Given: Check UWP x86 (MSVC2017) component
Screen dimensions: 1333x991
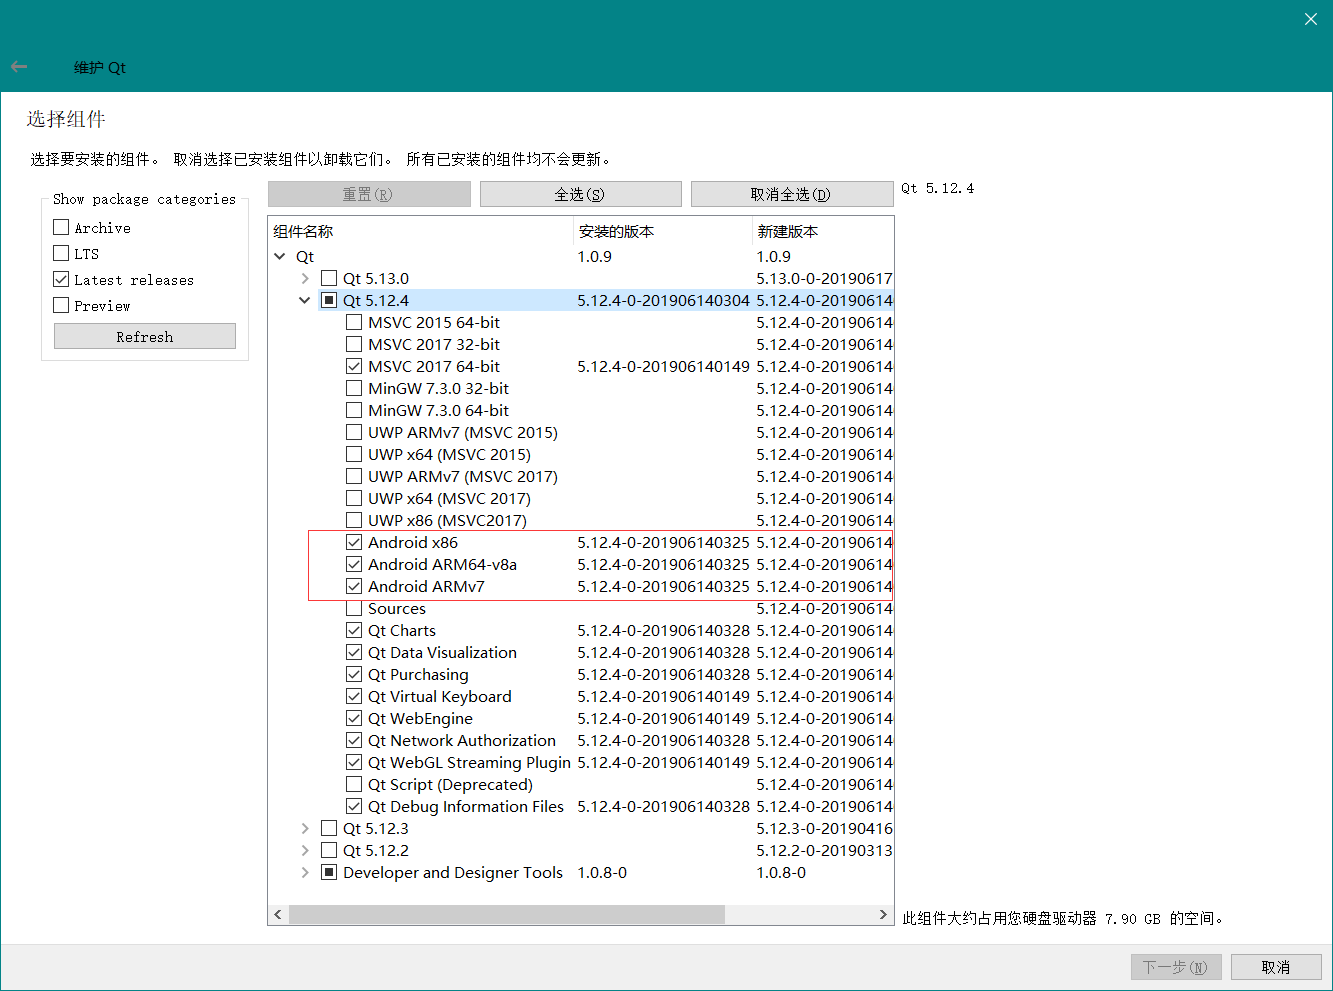Looking at the screenshot, I should [354, 520].
